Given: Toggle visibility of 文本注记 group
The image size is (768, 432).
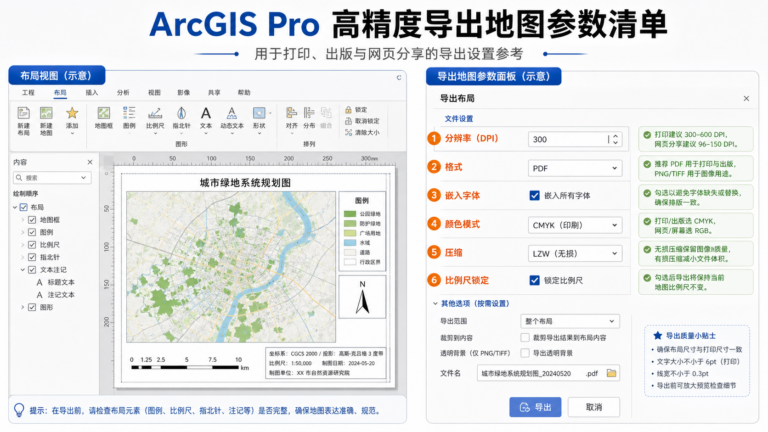Looking at the screenshot, I should click(32, 270).
